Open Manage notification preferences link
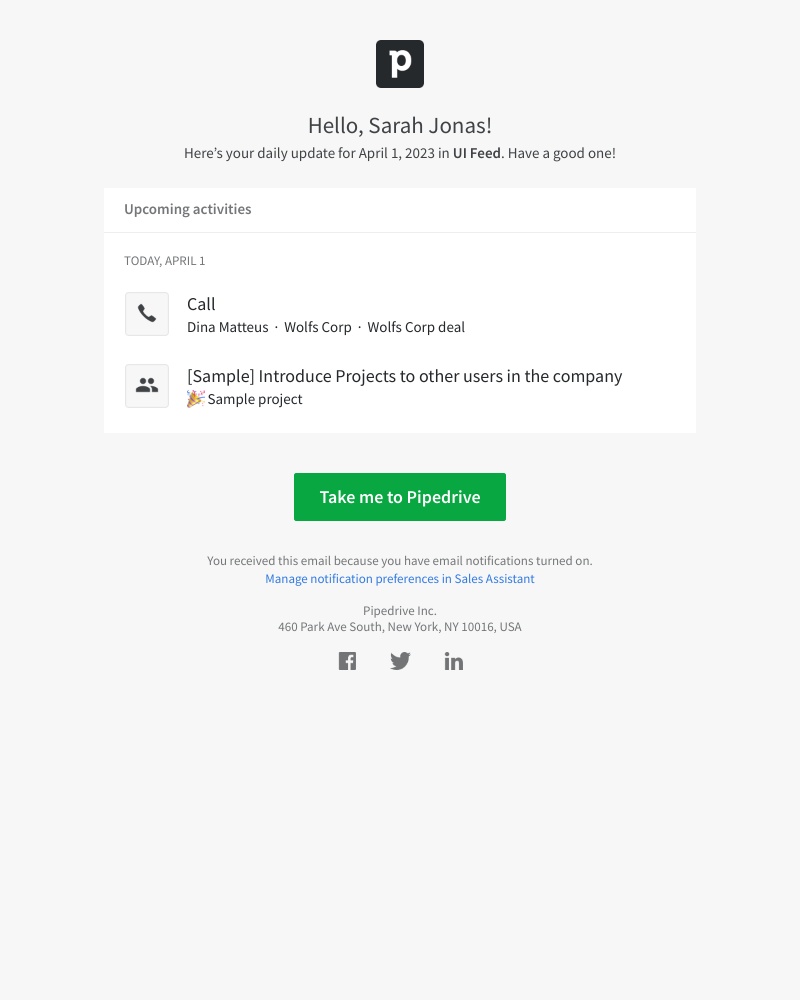 click(400, 579)
